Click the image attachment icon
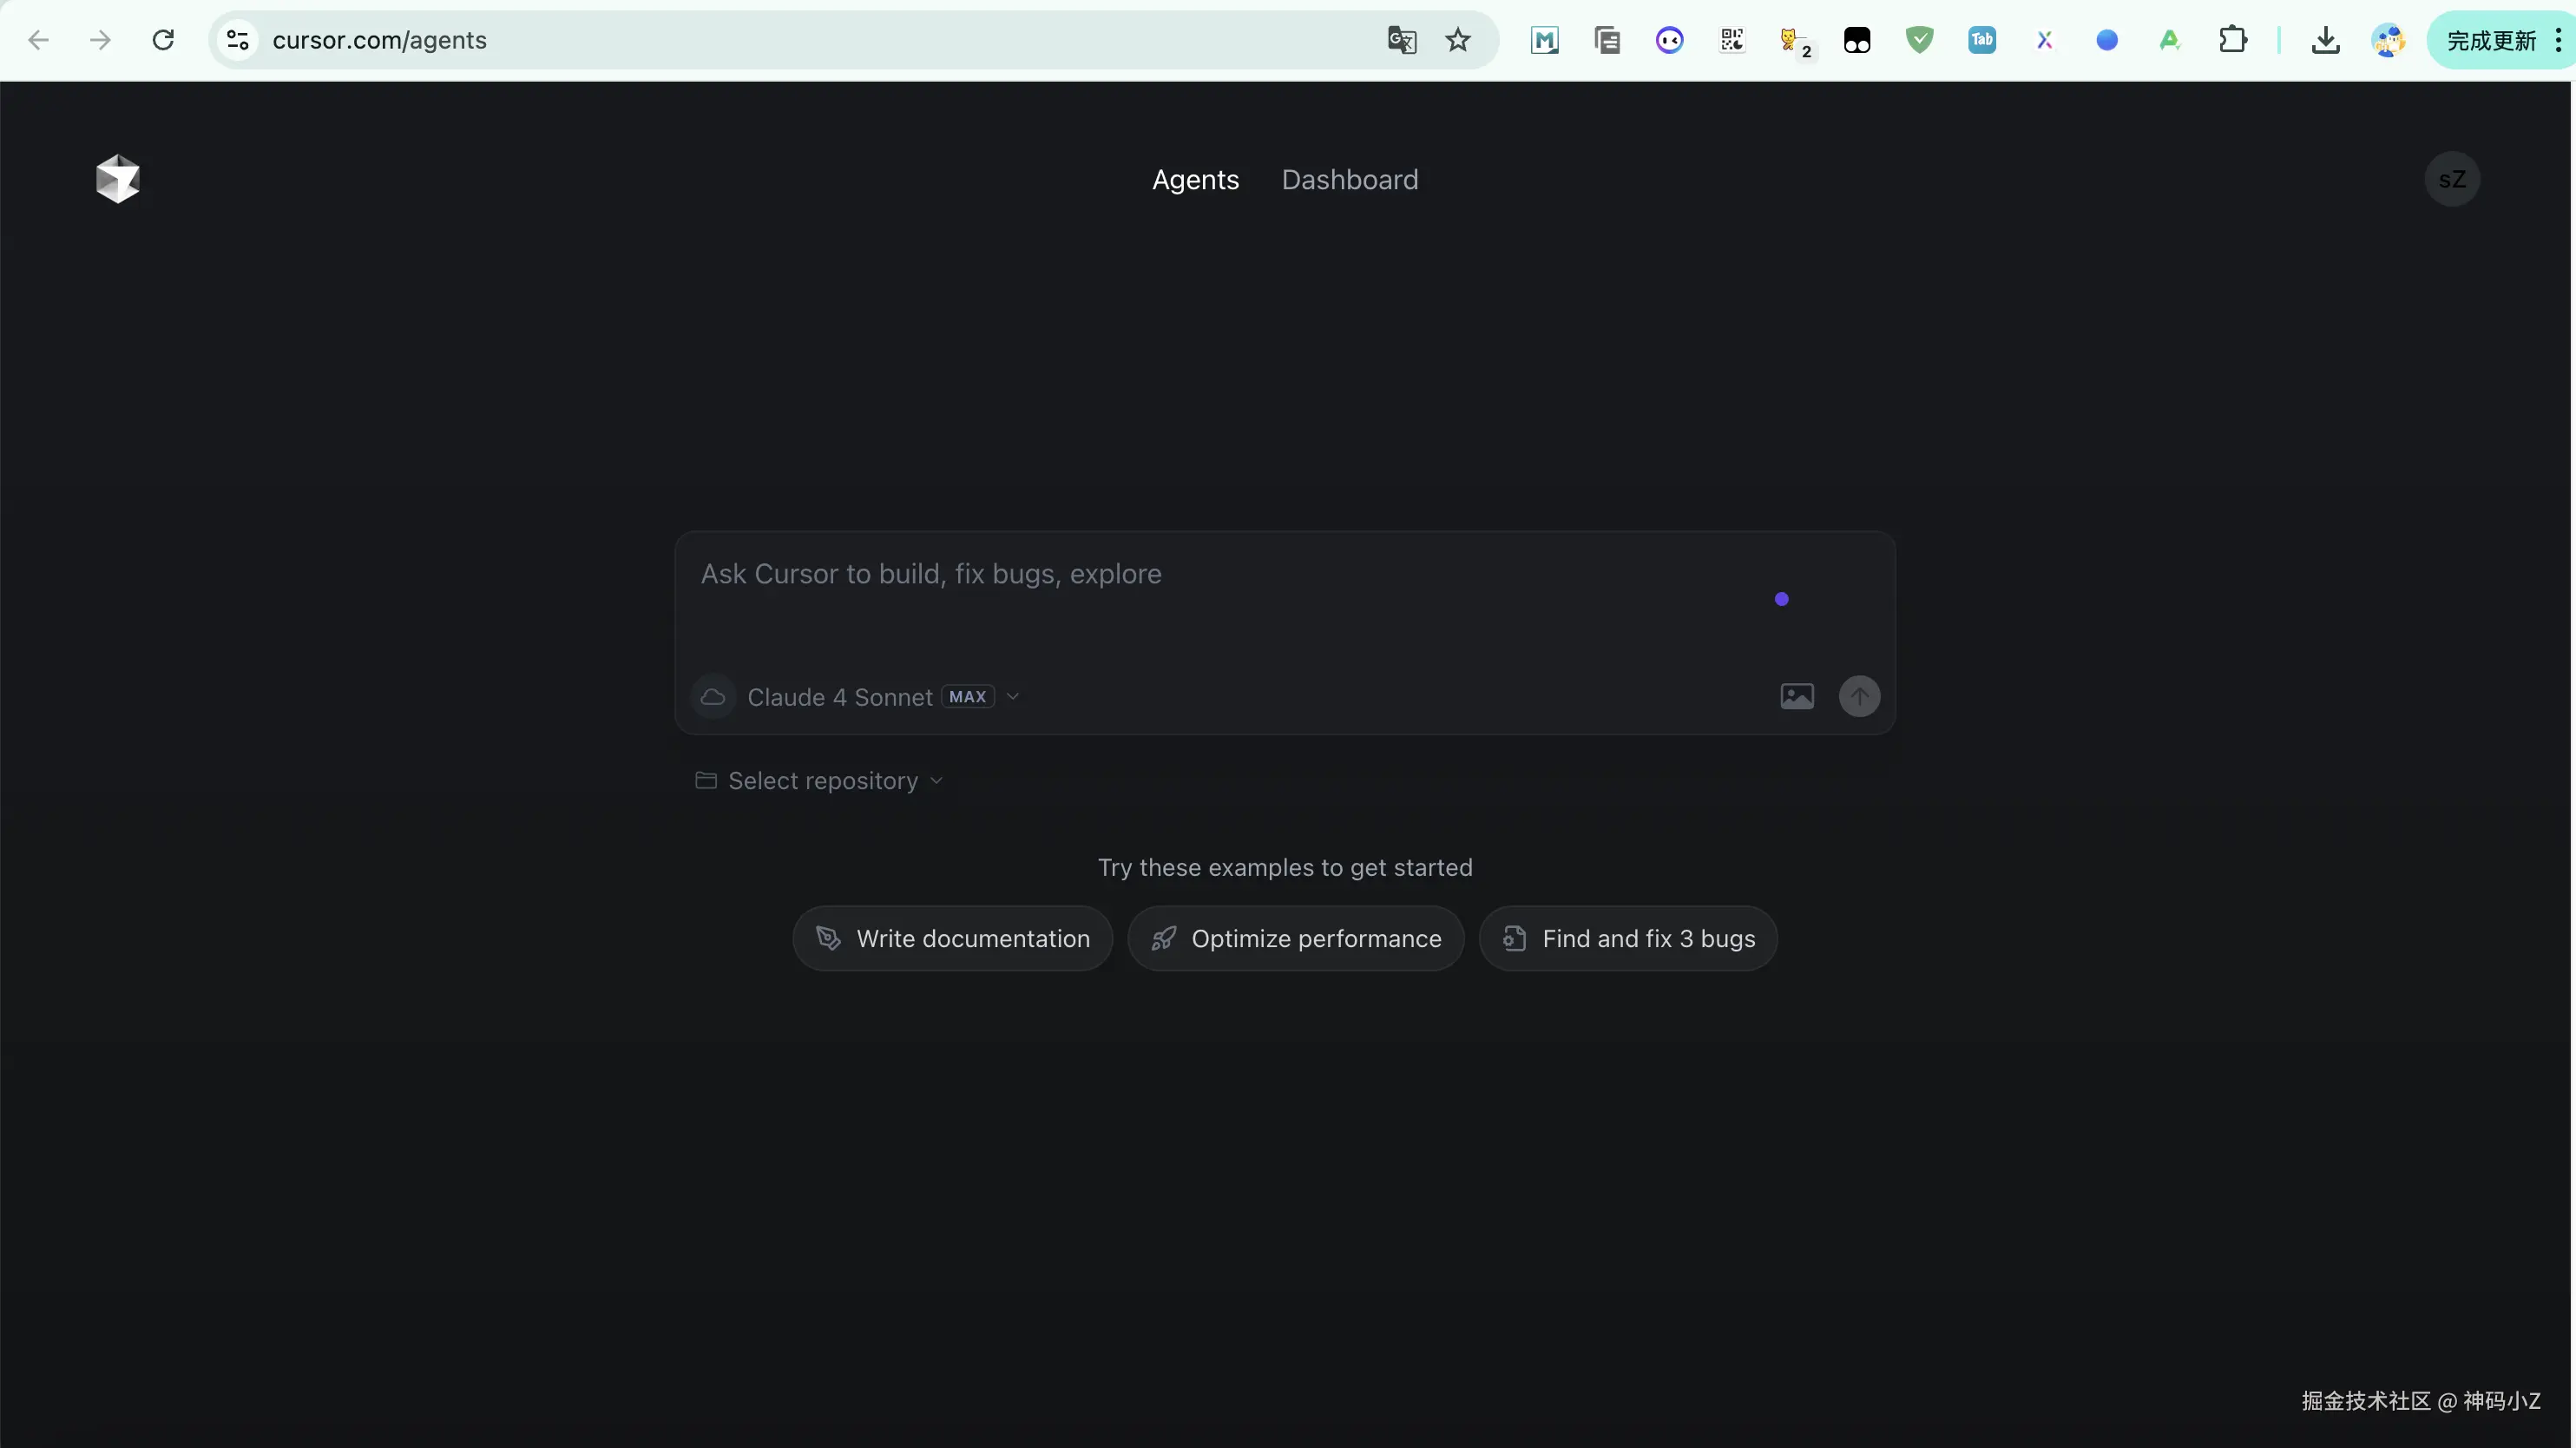This screenshot has width=2576, height=1448. (x=1796, y=696)
